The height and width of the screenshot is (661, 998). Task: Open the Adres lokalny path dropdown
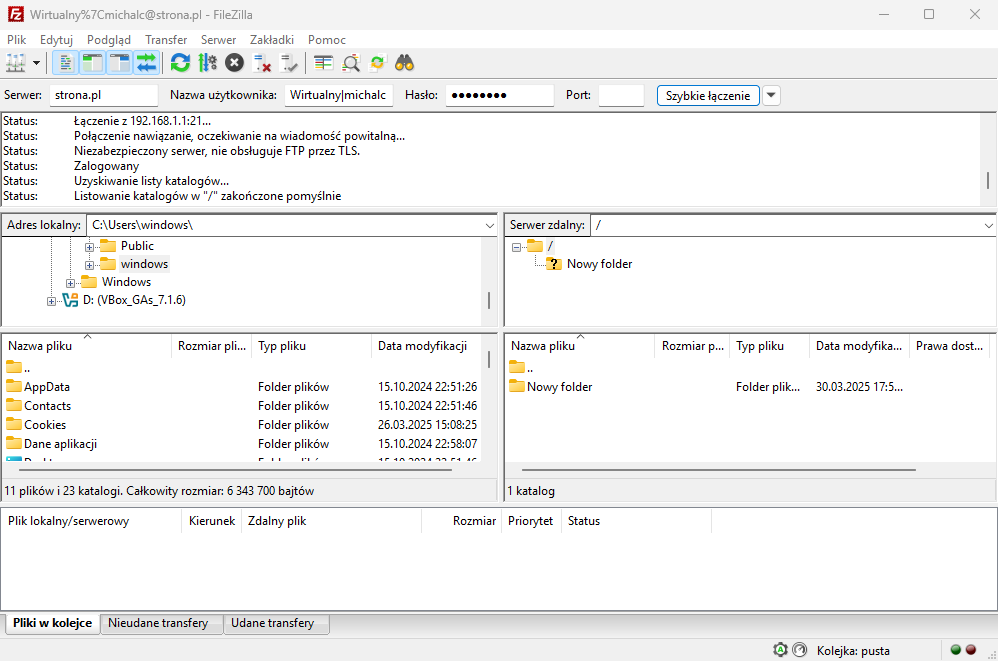click(489, 225)
